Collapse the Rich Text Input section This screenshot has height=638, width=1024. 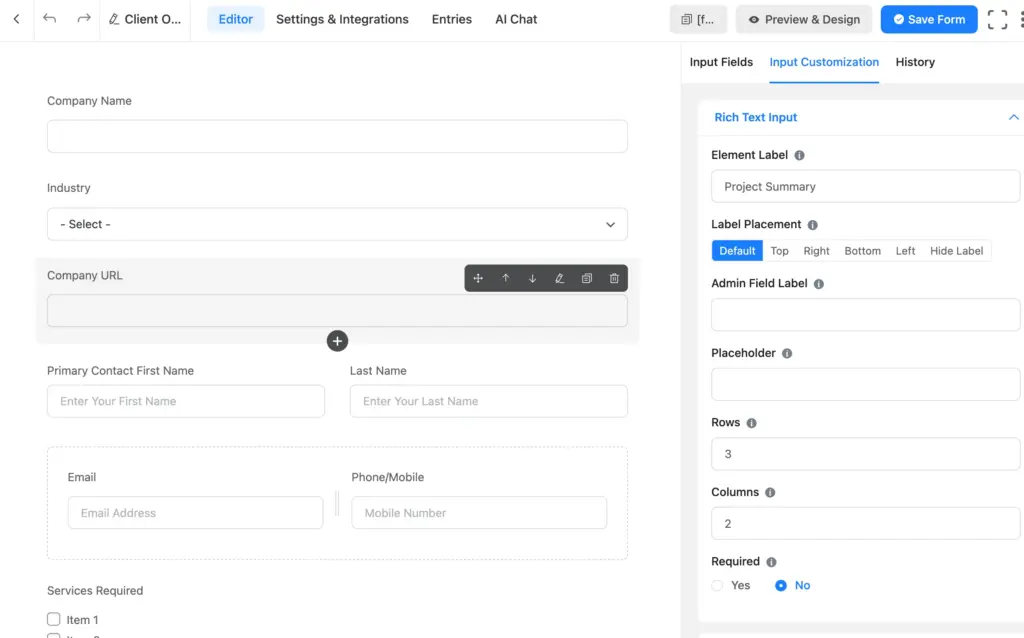tap(1013, 118)
